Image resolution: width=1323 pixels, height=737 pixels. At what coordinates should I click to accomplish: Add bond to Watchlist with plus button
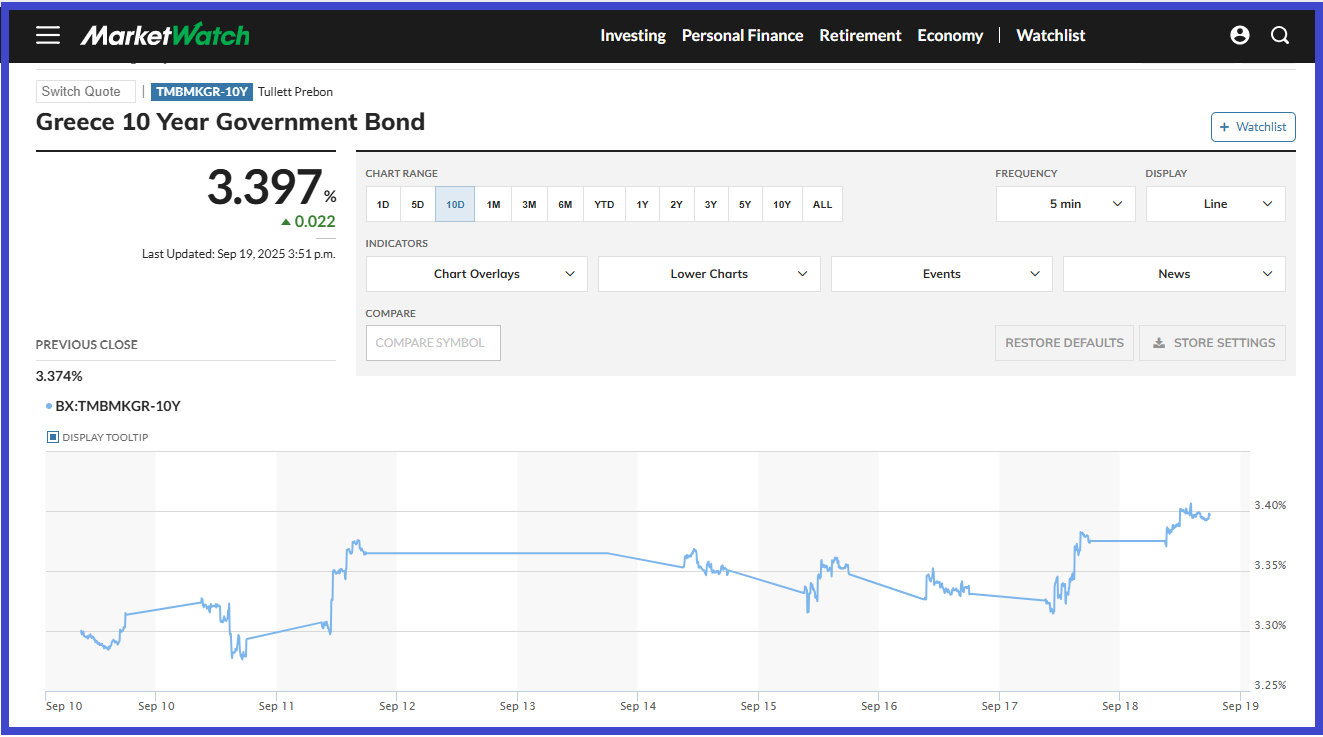1253,127
